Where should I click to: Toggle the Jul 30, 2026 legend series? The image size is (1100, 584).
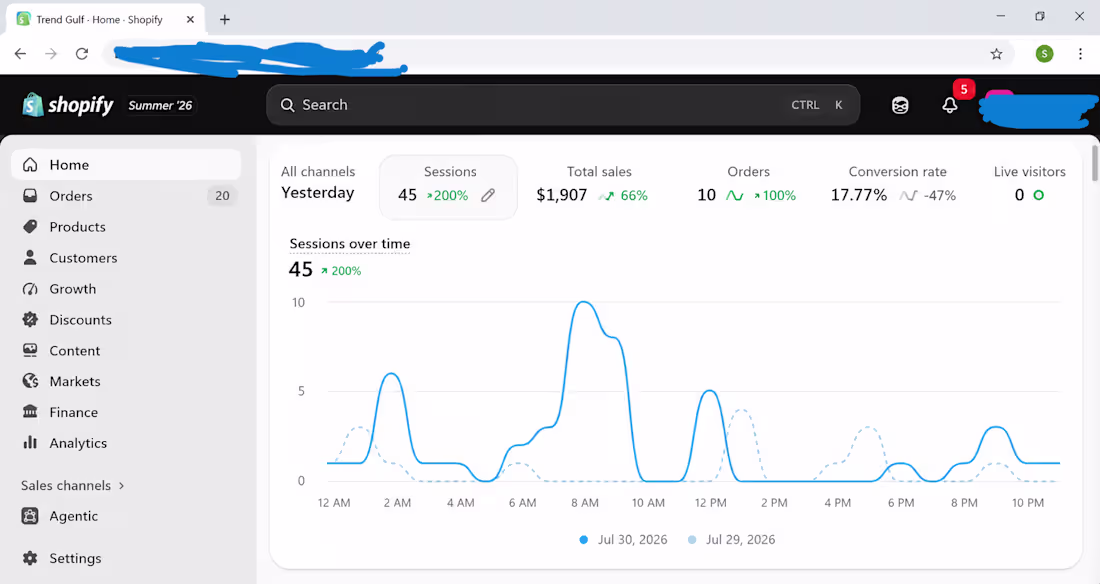624,540
